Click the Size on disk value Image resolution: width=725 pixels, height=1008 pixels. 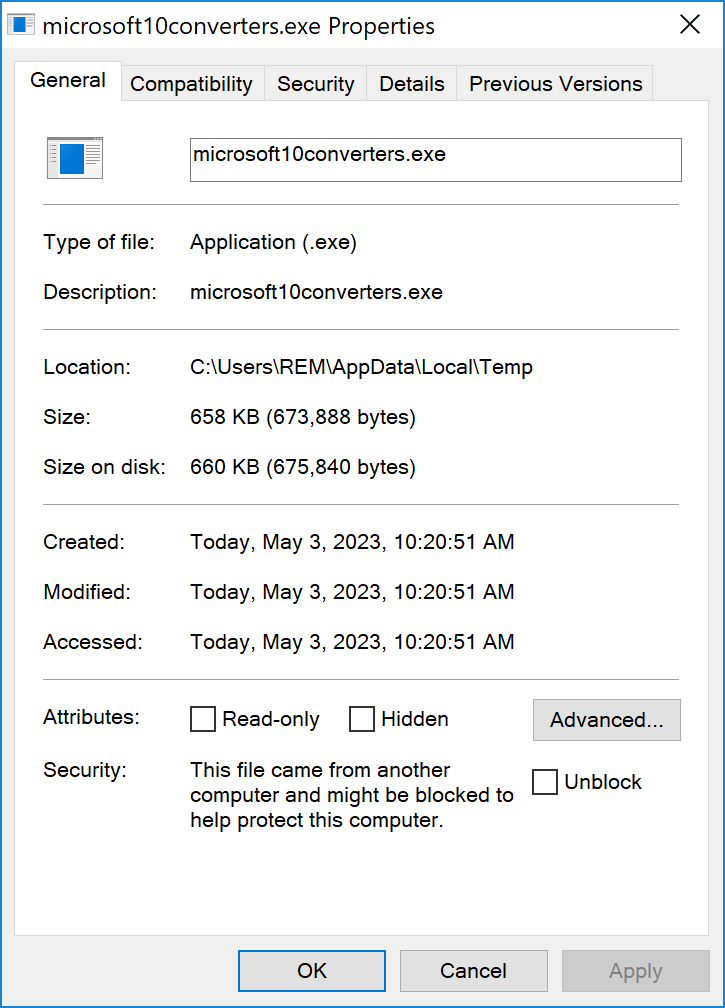302,467
